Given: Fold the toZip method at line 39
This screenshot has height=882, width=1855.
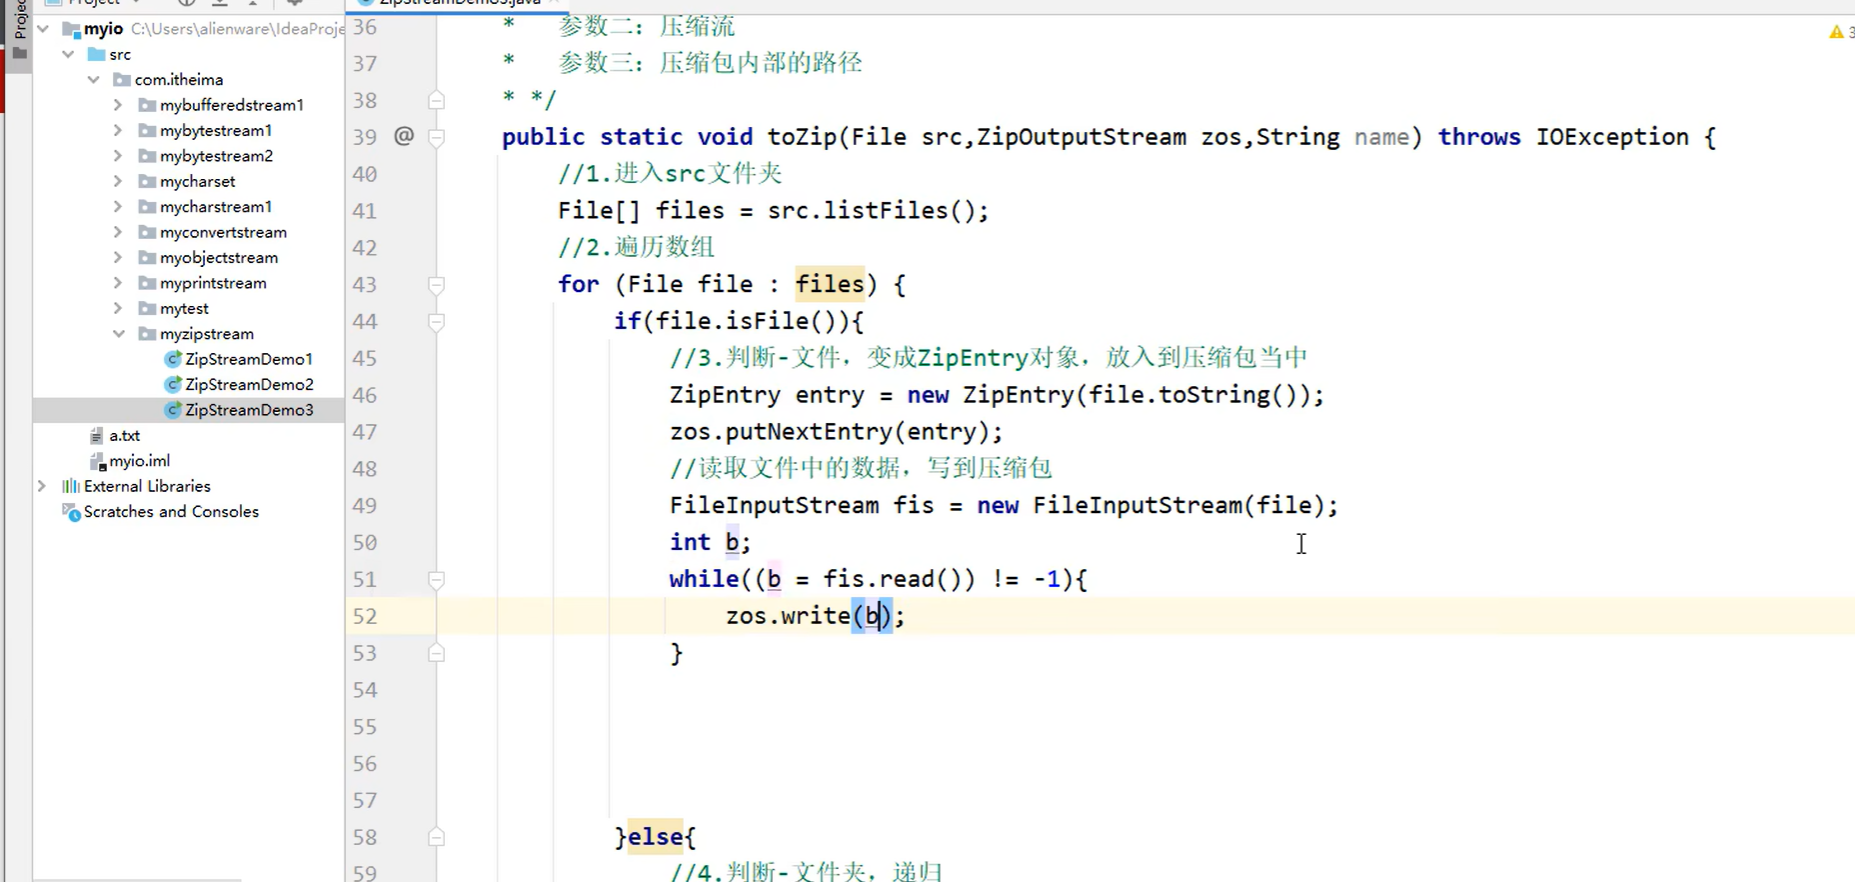Looking at the screenshot, I should [x=437, y=137].
